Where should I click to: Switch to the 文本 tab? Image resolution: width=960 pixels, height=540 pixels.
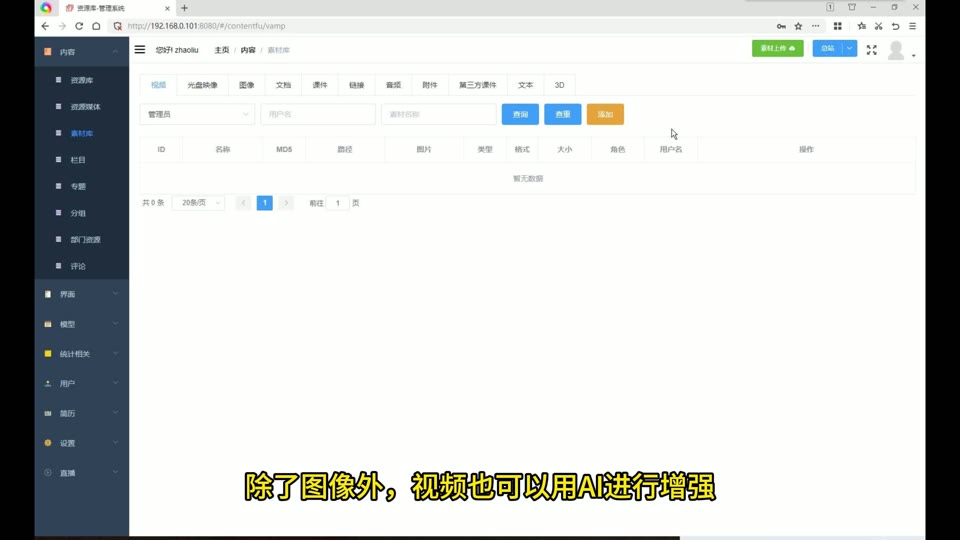tap(525, 85)
